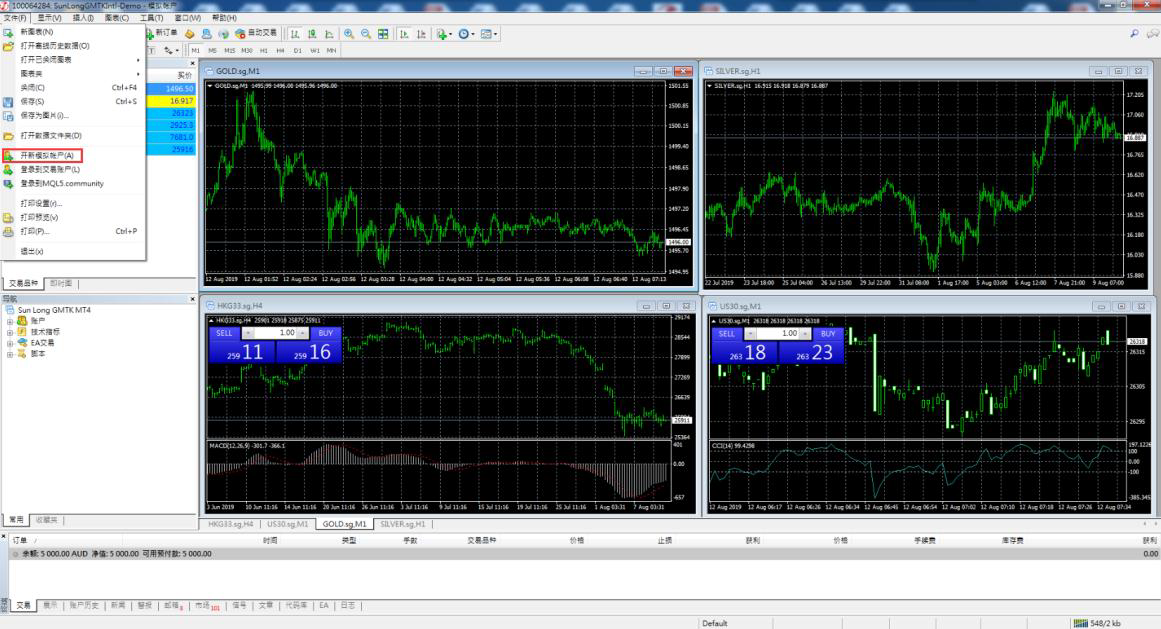The width and height of the screenshot is (1161, 629).
Task: Expand the 账户 node in navigator tree
Action: pyautogui.click(x=10, y=321)
